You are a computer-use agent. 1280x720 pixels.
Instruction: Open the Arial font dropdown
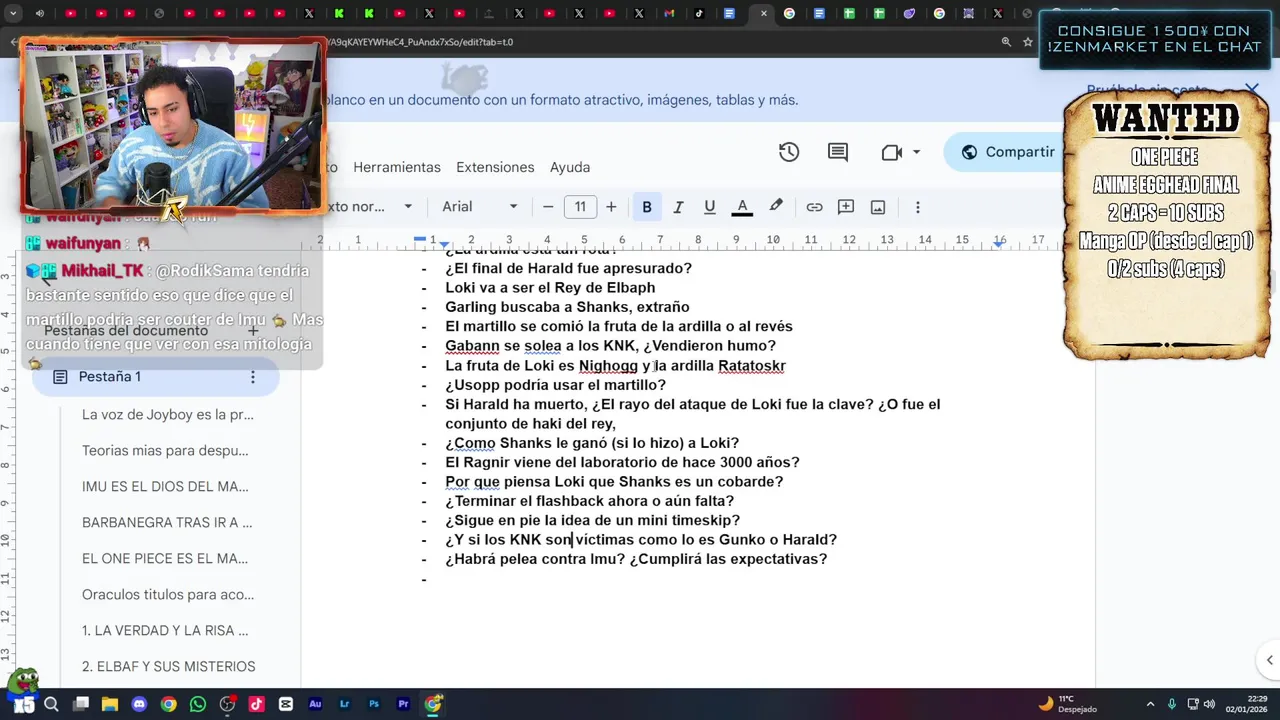pos(480,207)
